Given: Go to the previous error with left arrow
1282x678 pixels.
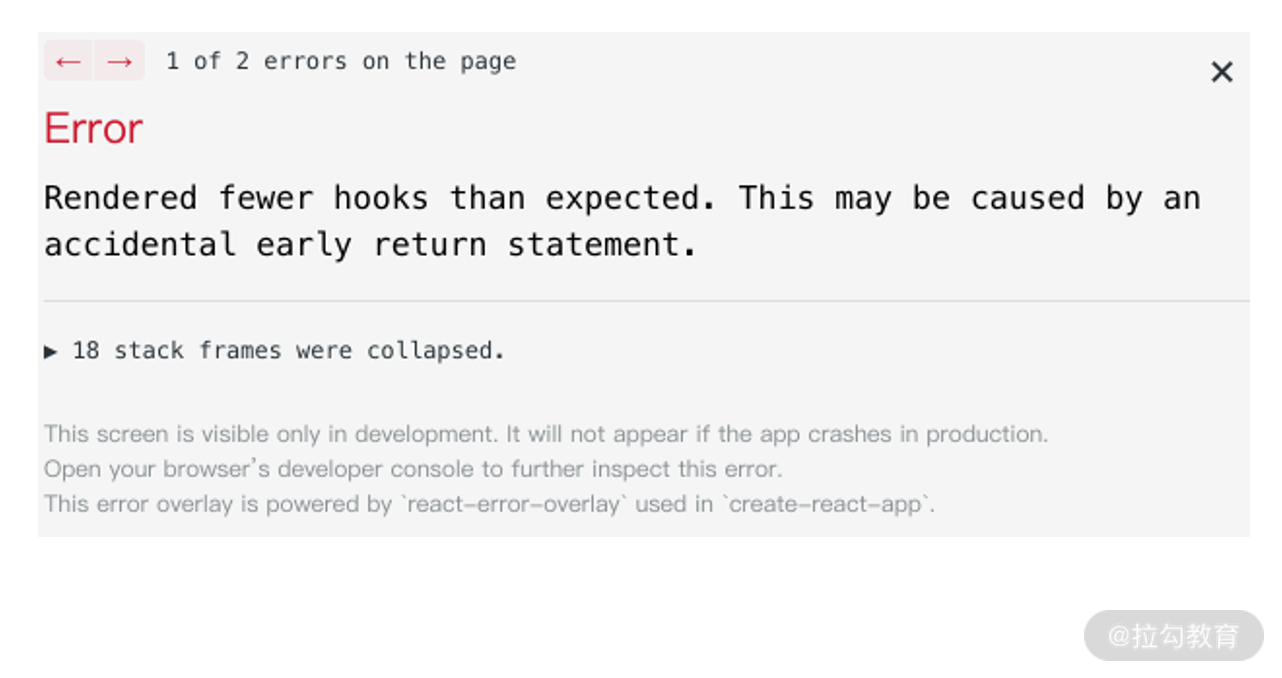Looking at the screenshot, I should [68, 61].
